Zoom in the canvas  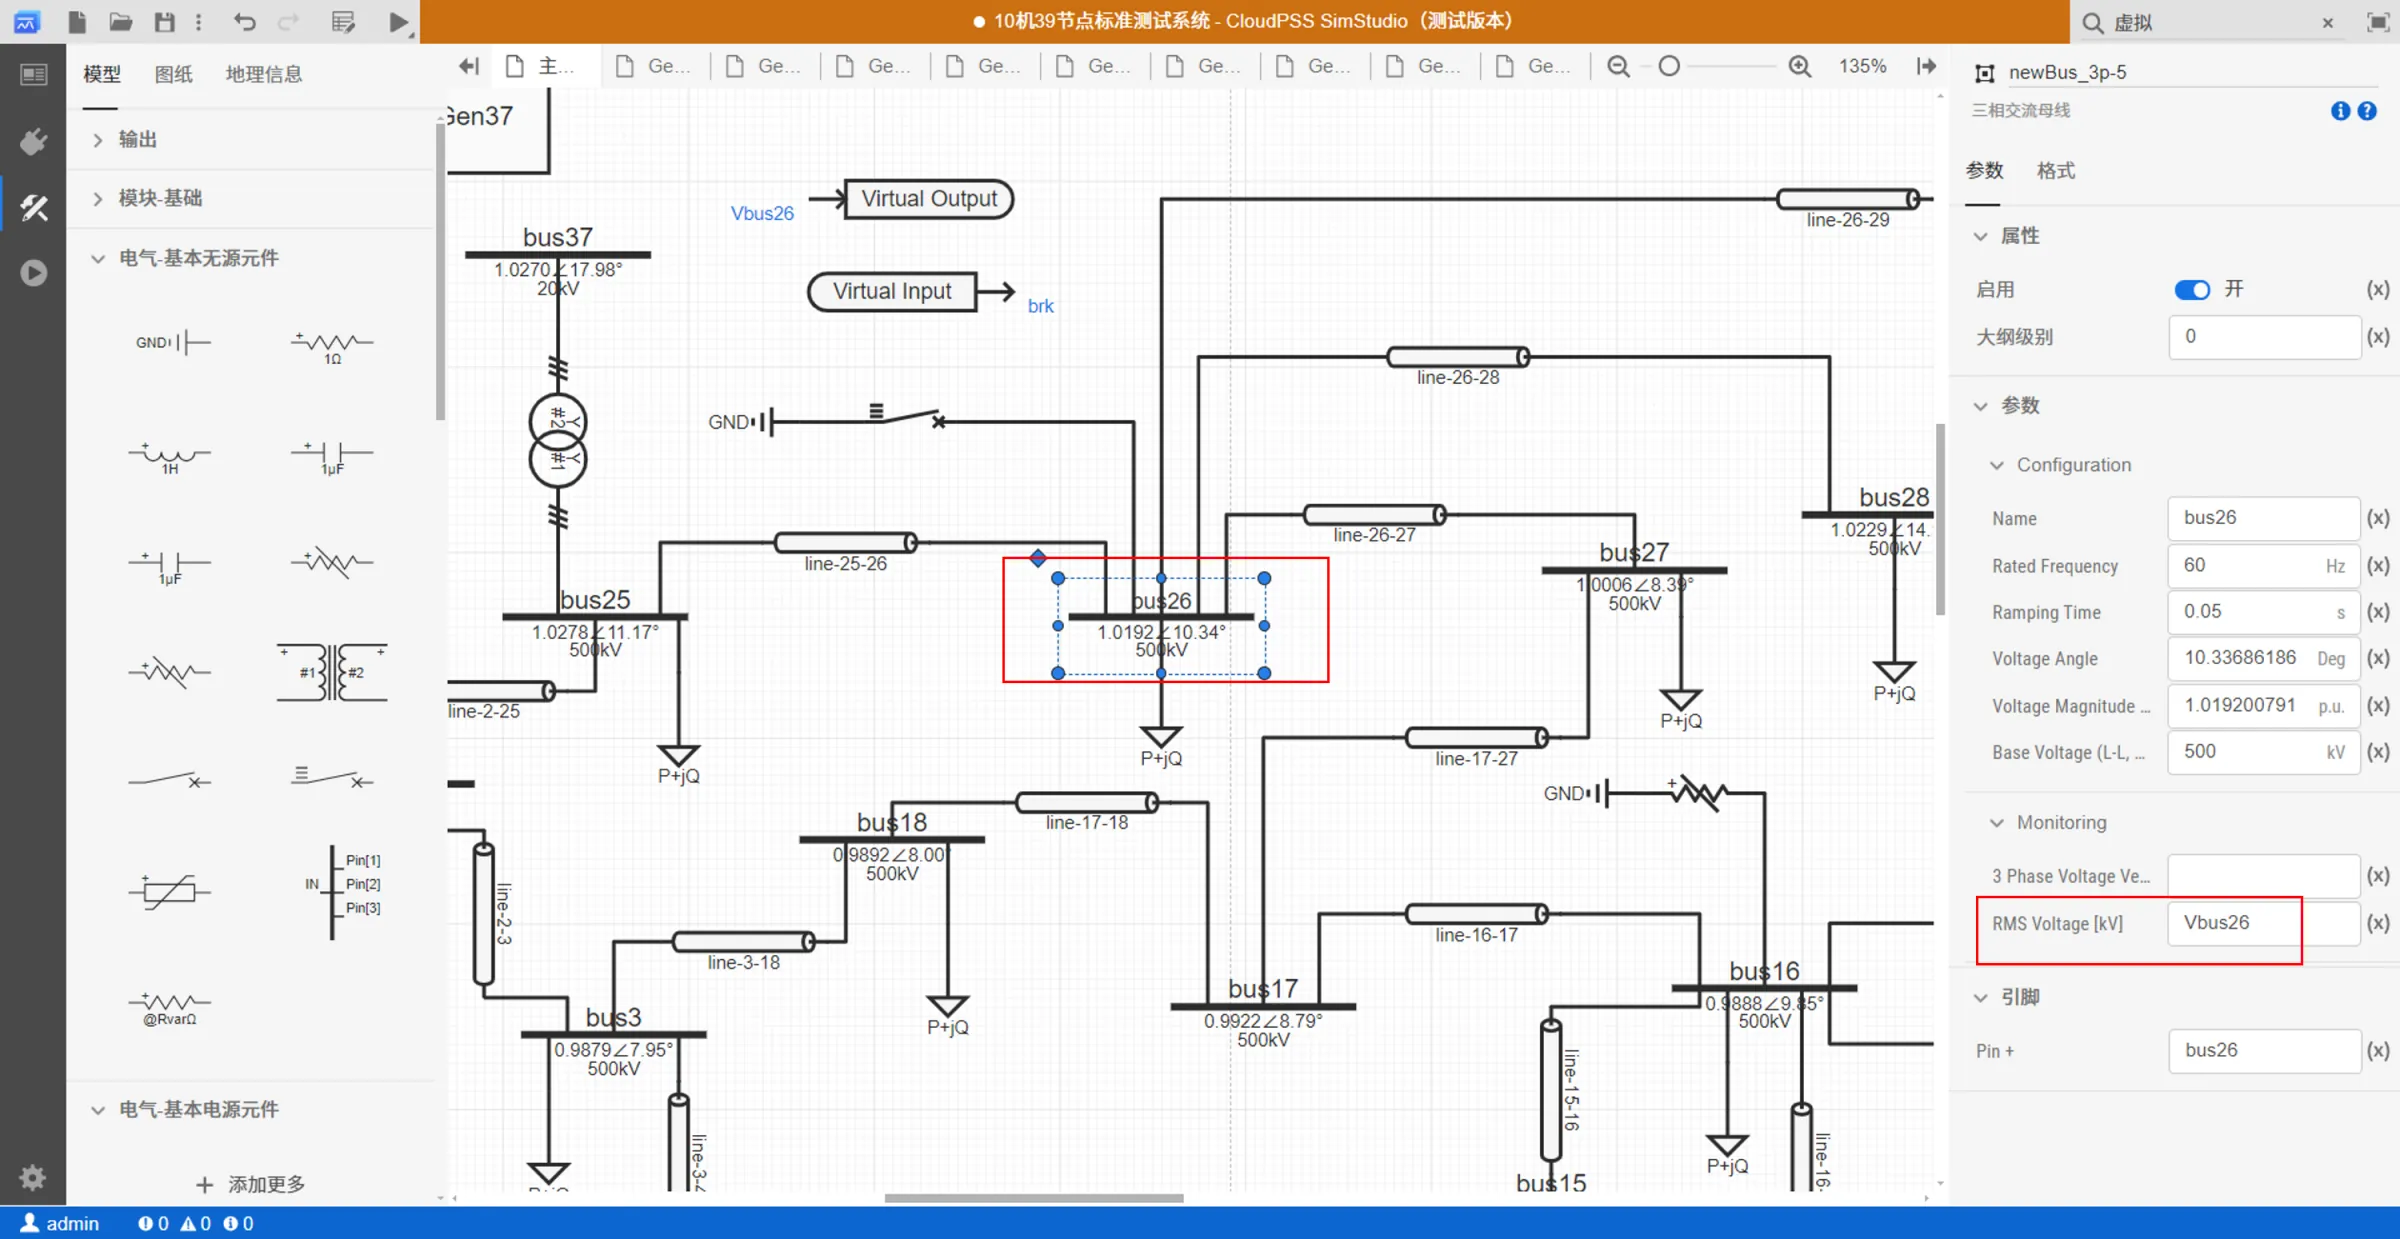pyautogui.click(x=1800, y=66)
